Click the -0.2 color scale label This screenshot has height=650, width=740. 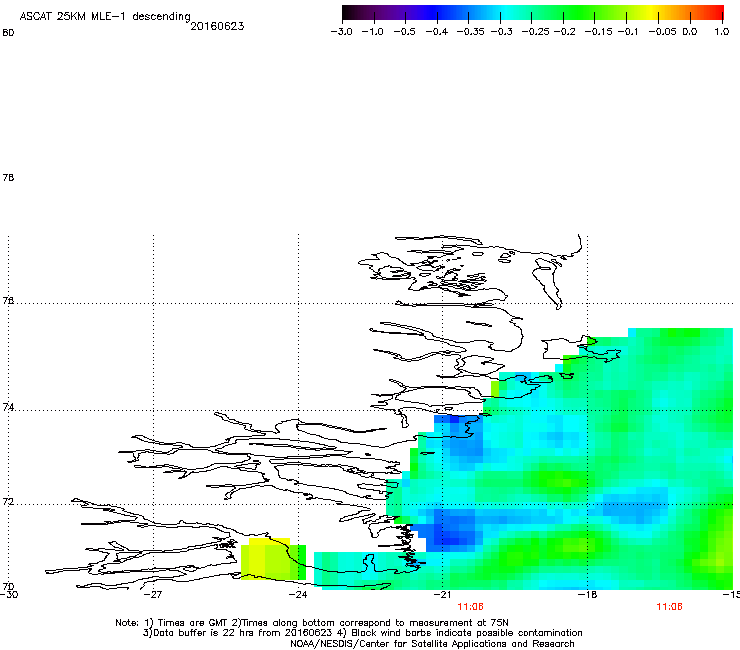point(564,32)
